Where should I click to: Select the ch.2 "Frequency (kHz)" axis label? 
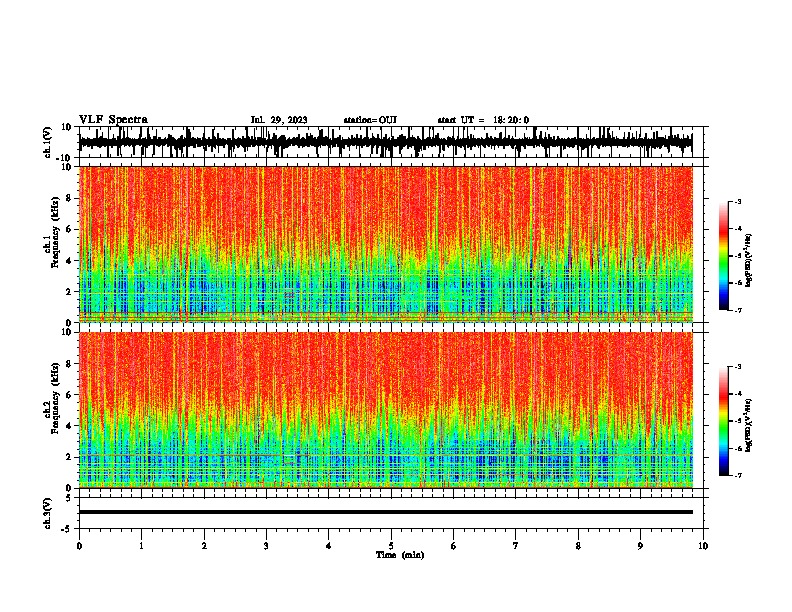(x=55, y=398)
